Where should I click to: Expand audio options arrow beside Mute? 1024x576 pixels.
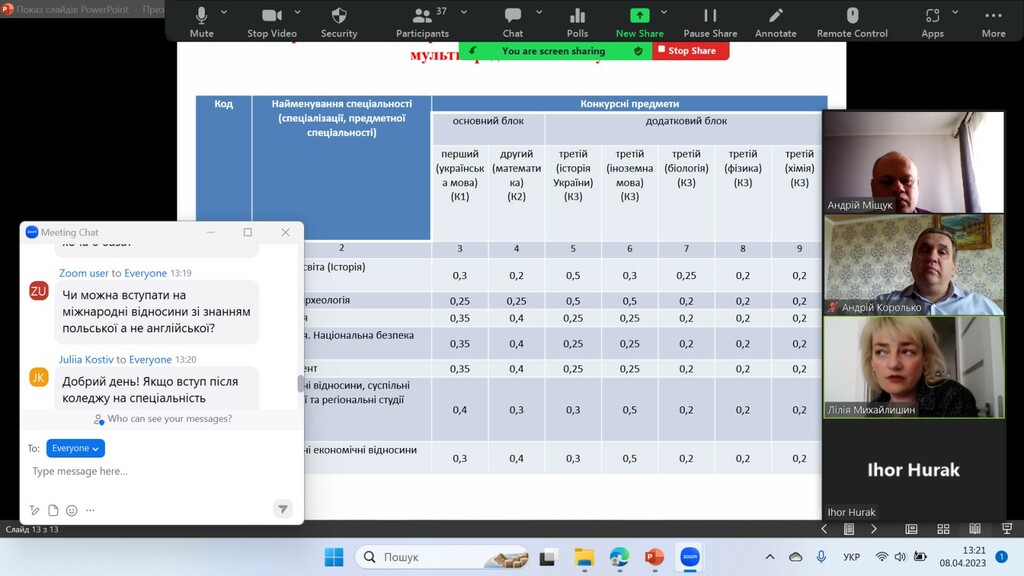click(x=224, y=13)
